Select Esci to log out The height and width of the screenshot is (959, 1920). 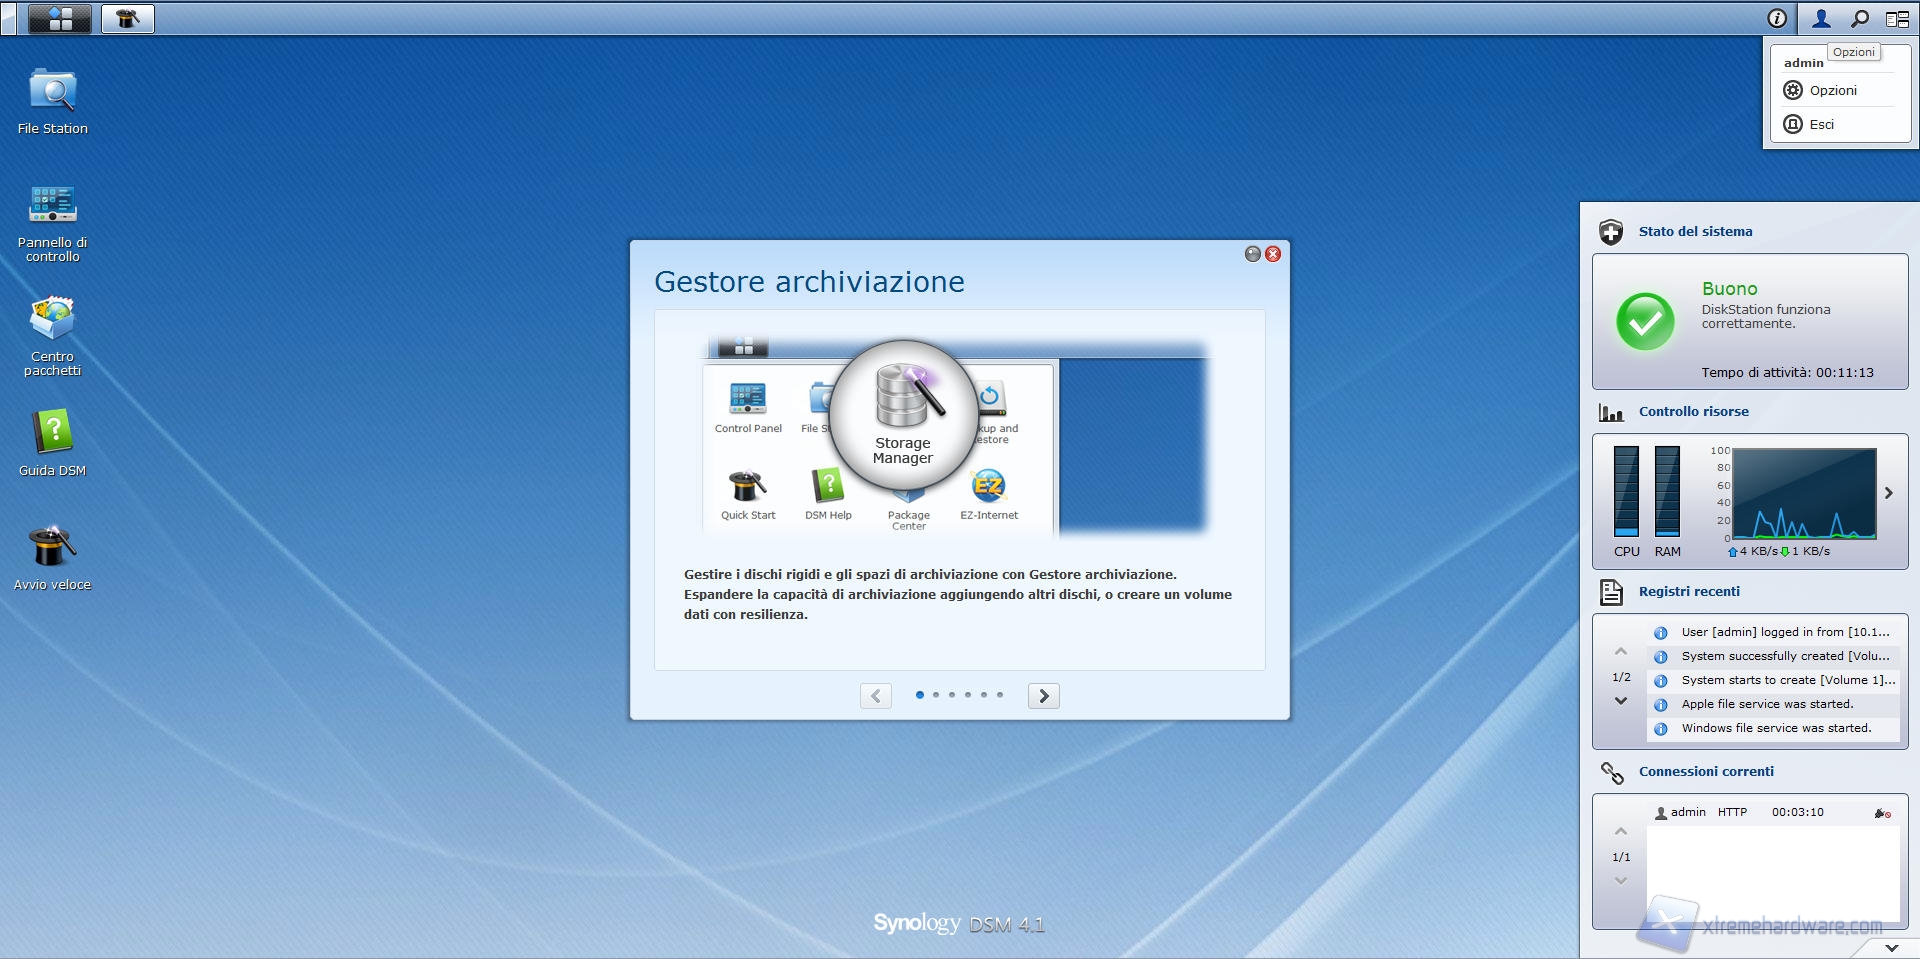pos(1821,124)
